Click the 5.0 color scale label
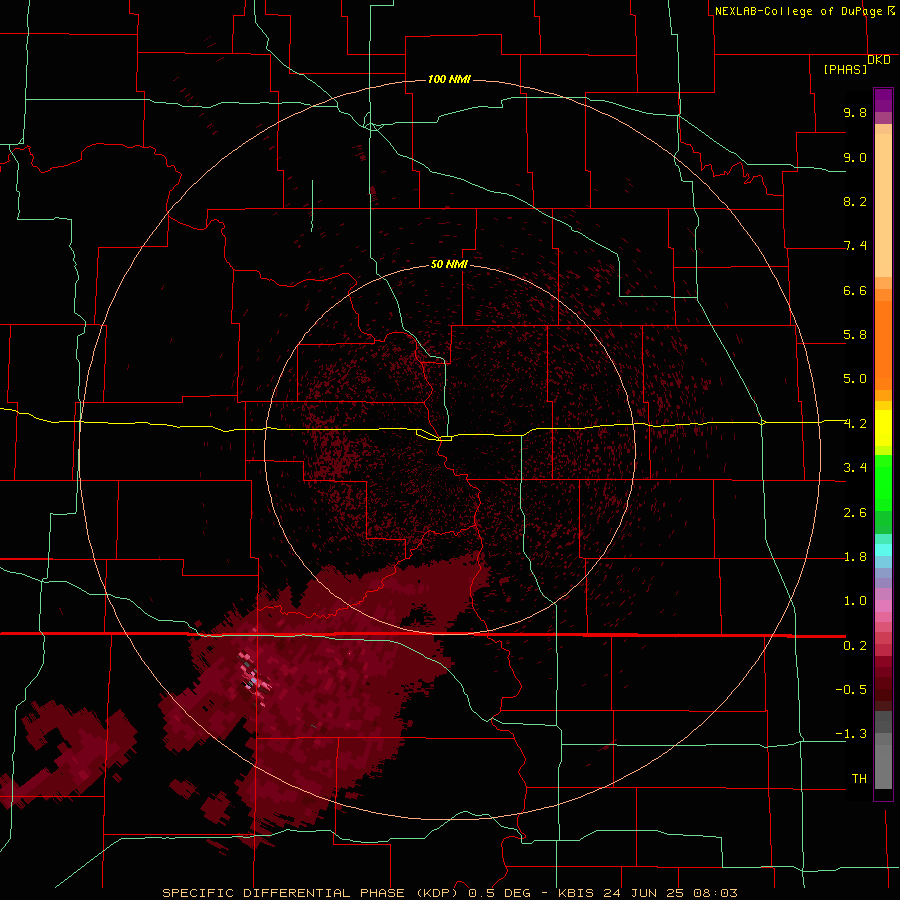This screenshot has width=900, height=900. pyautogui.click(x=855, y=379)
